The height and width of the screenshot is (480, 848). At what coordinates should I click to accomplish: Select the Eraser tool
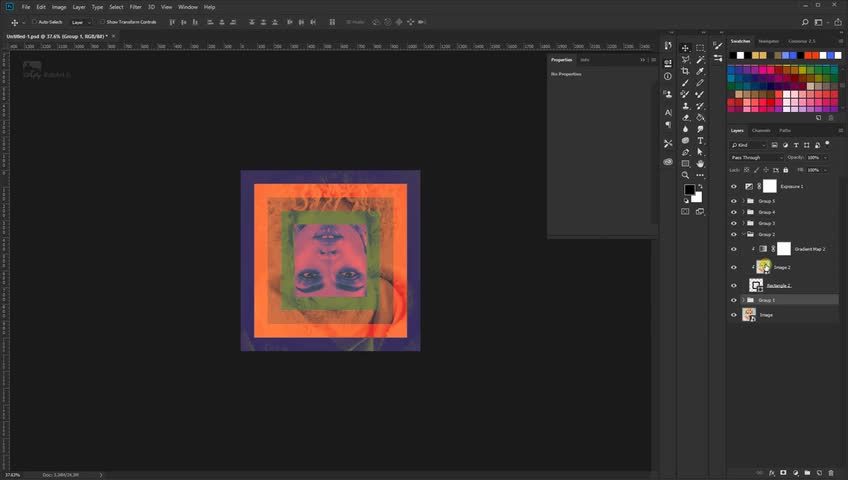(x=685, y=117)
